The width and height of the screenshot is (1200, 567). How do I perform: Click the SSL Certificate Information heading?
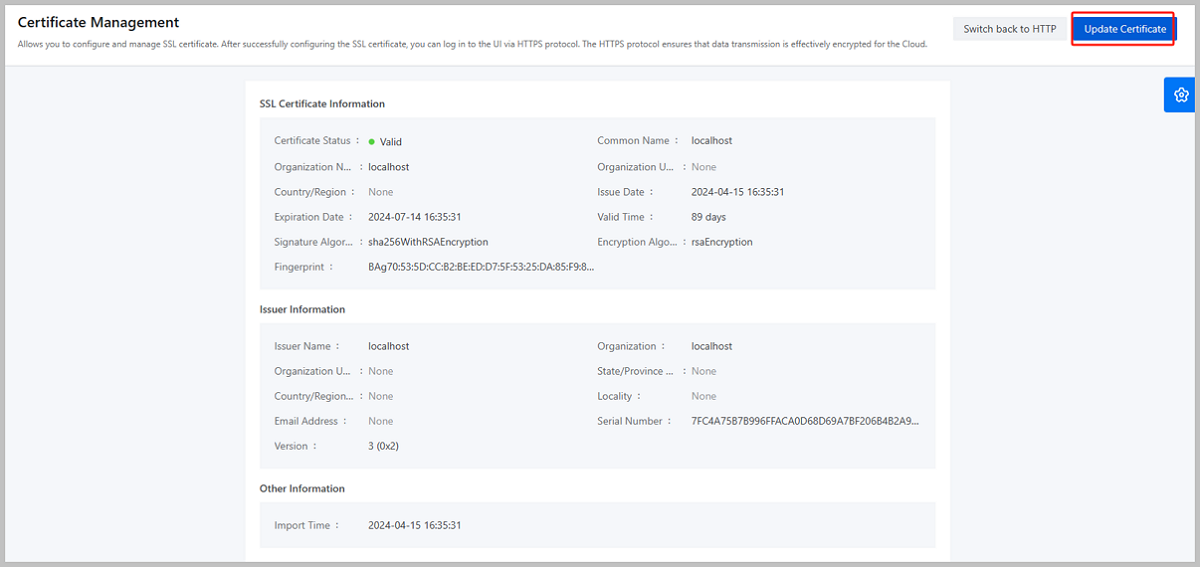(x=322, y=104)
